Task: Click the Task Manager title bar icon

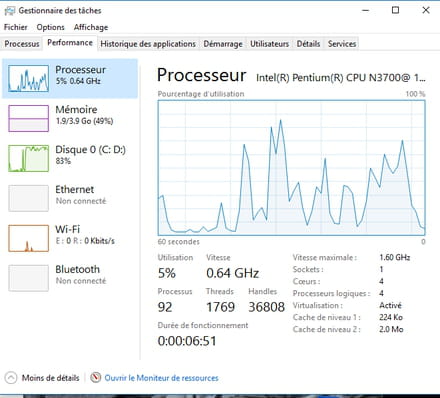Action: [10, 11]
